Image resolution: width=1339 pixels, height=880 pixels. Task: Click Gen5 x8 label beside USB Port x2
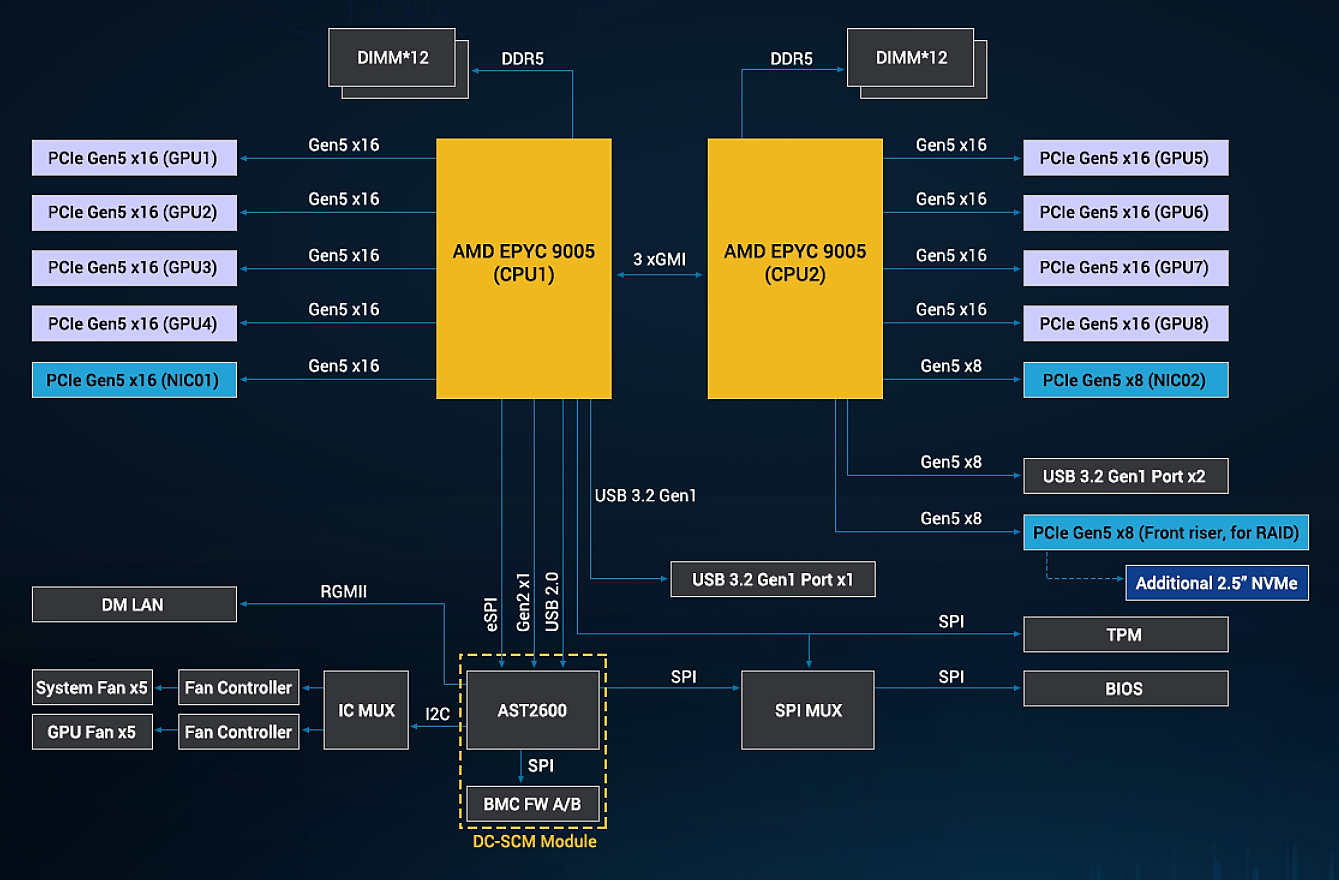[x=951, y=462]
